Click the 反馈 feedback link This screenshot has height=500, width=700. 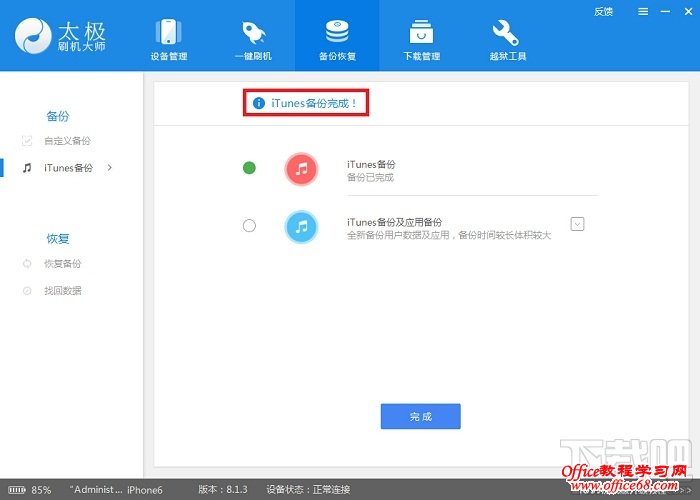click(x=603, y=12)
